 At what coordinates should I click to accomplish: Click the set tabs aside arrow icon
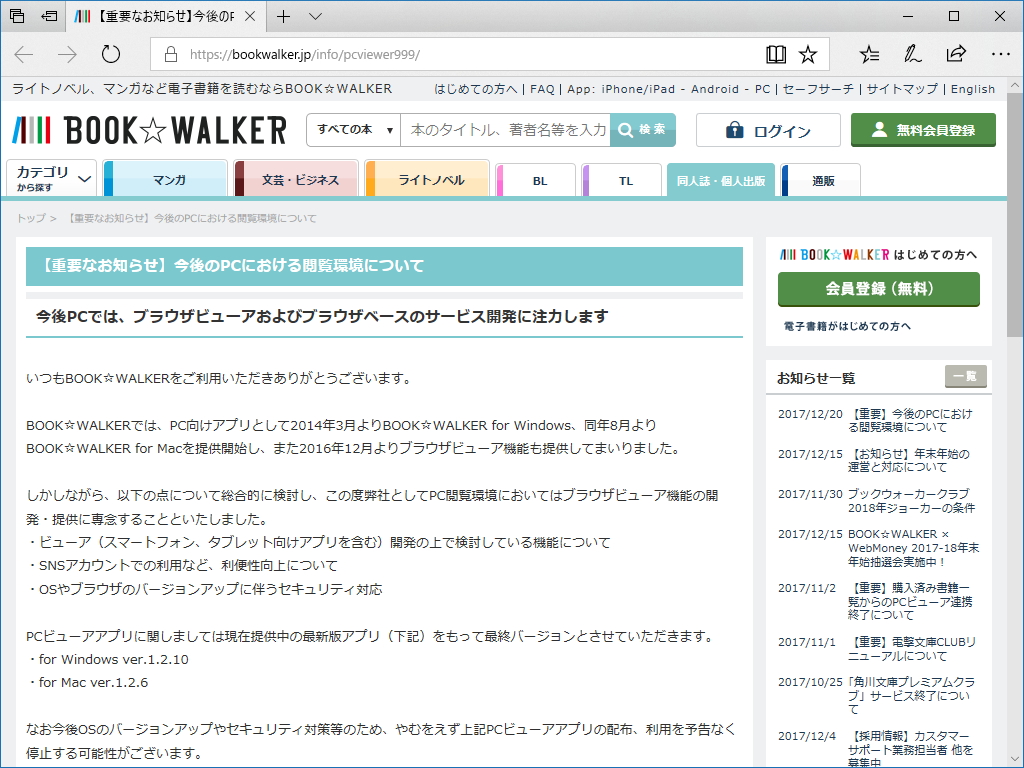pyautogui.click(x=50, y=16)
